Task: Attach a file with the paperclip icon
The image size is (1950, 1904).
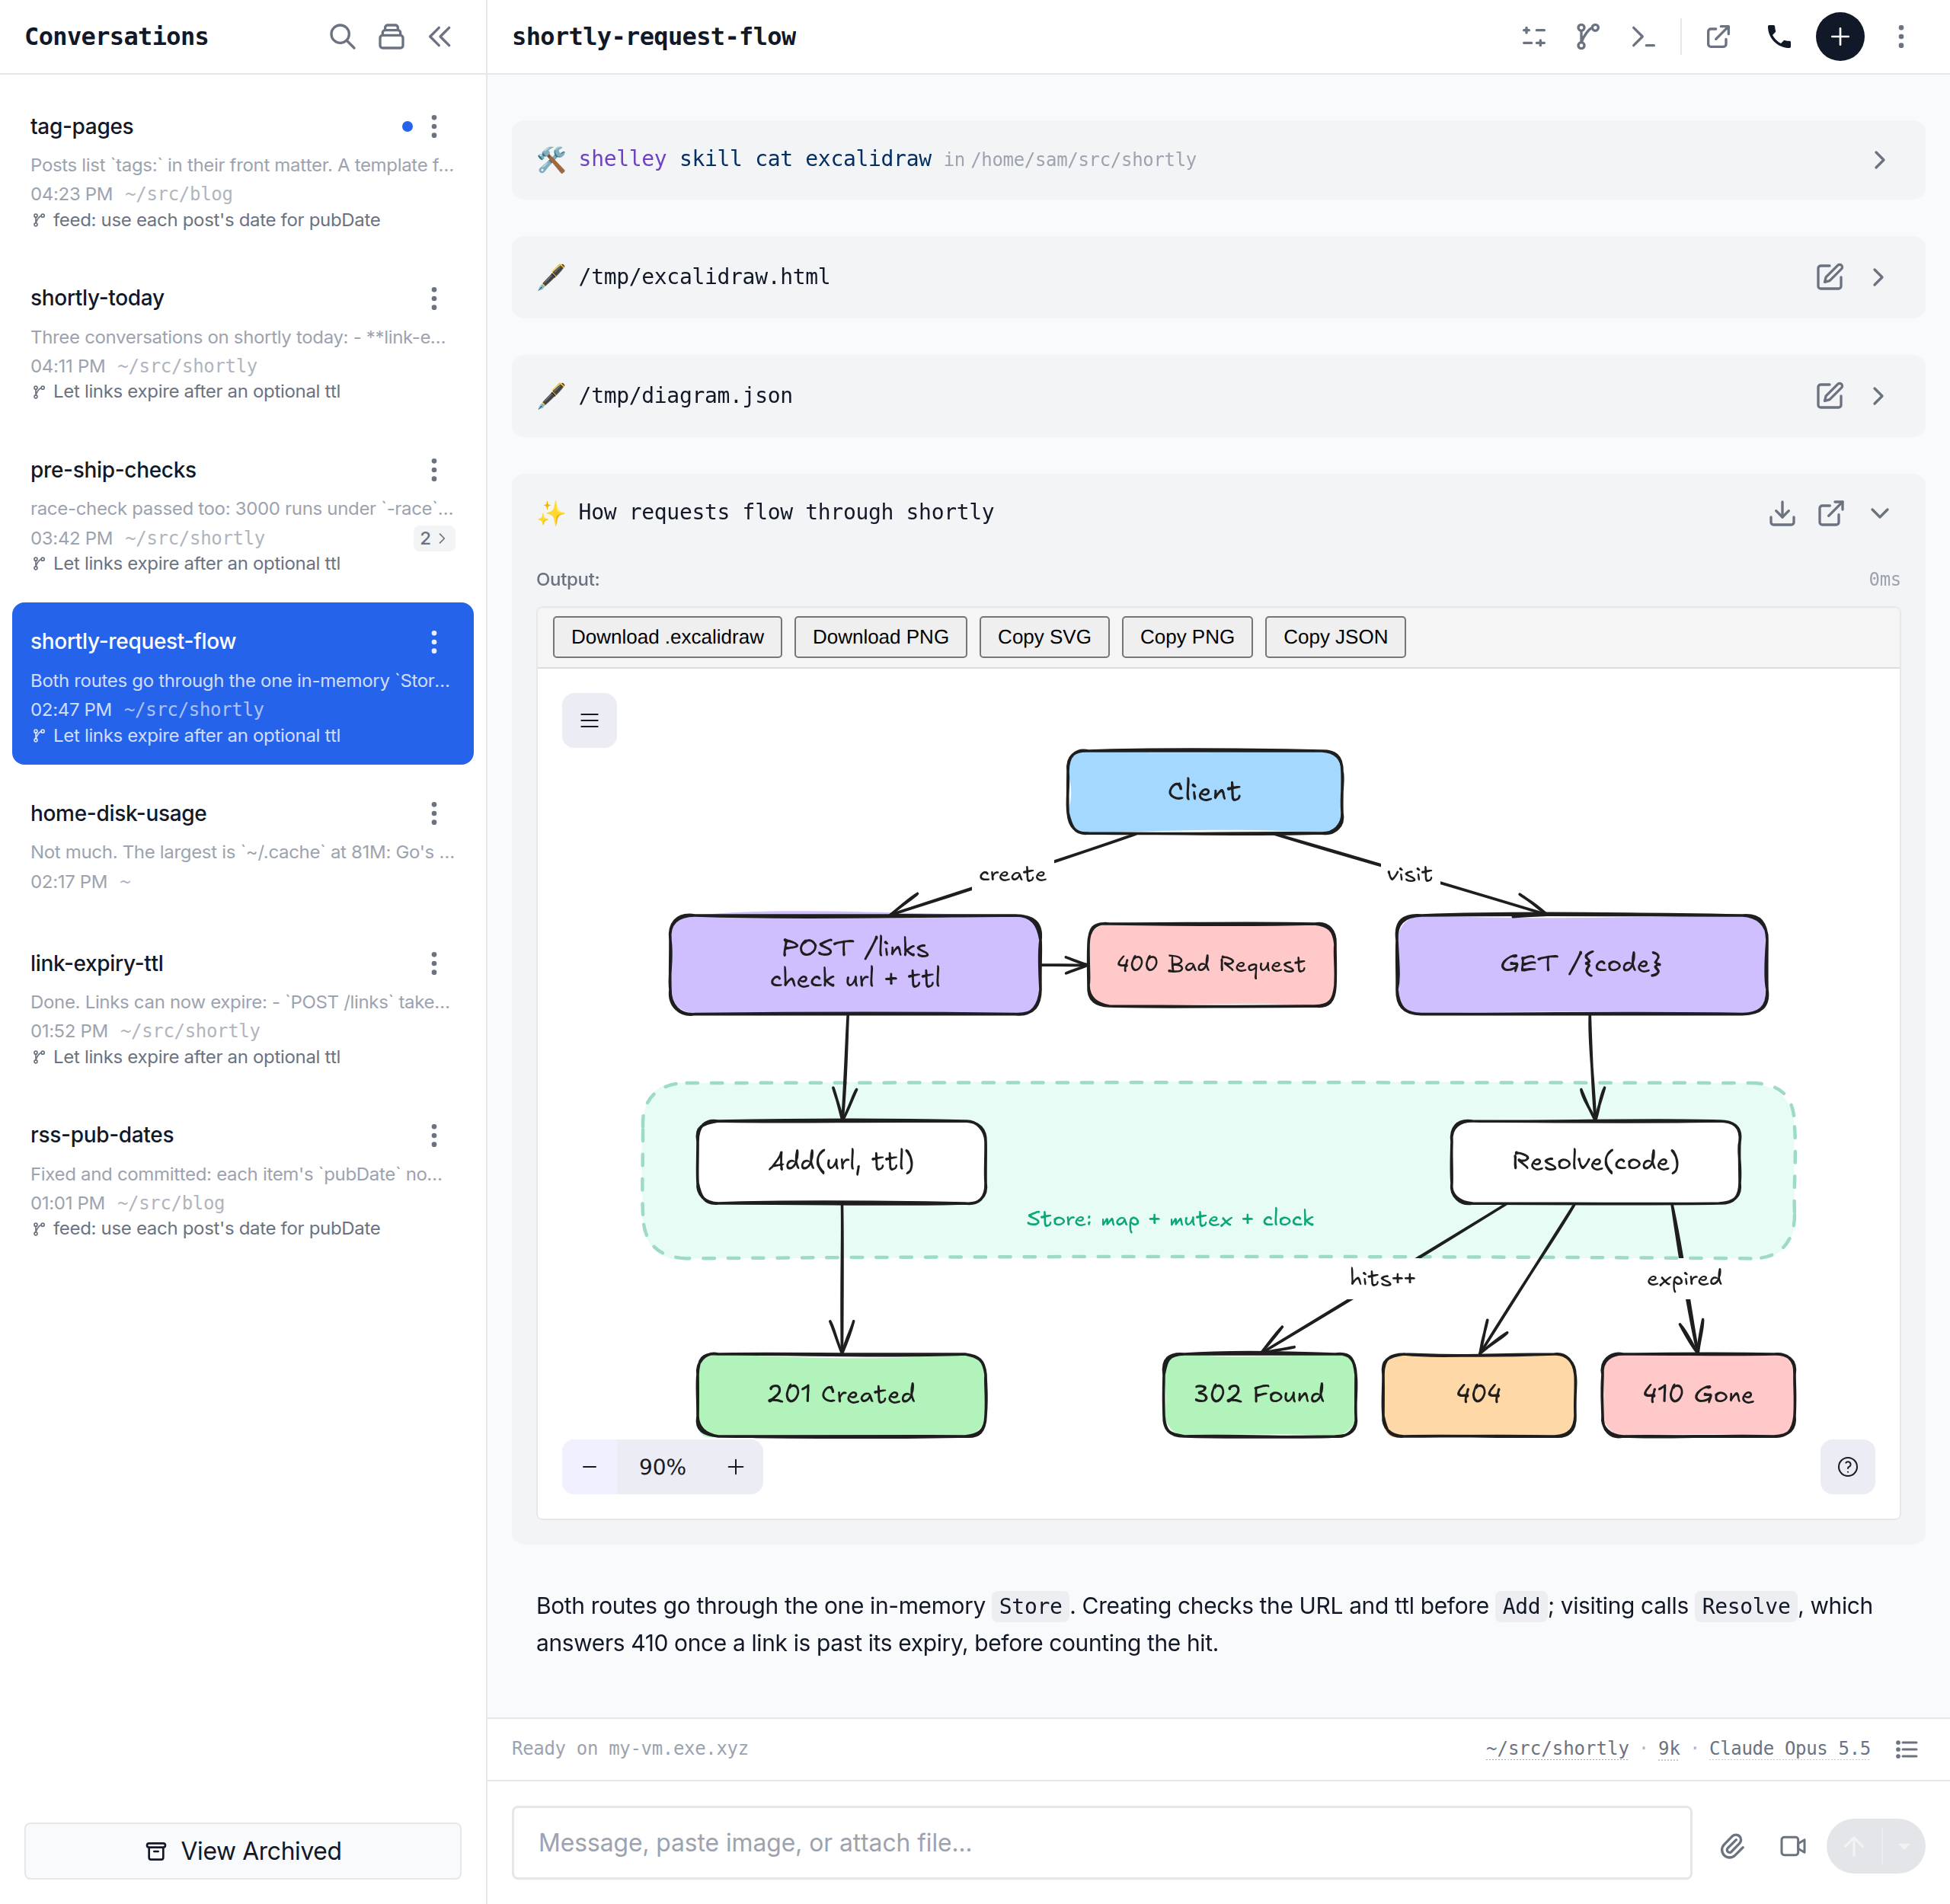Action: pyautogui.click(x=1732, y=1846)
